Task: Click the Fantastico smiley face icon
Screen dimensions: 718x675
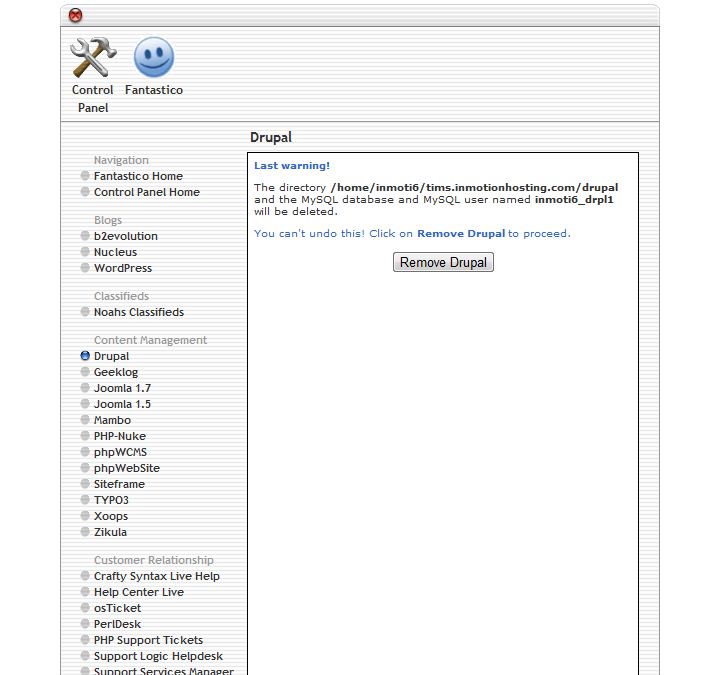Action: pyautogui.click(x=154, y=57)
